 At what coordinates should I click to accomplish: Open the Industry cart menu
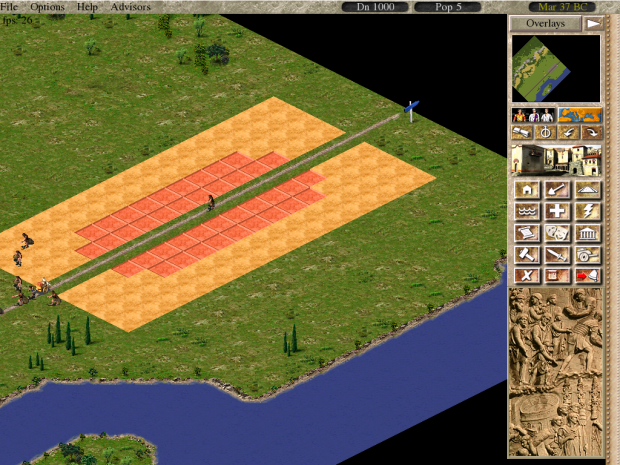pyautogui.click(x=588, y=255)
